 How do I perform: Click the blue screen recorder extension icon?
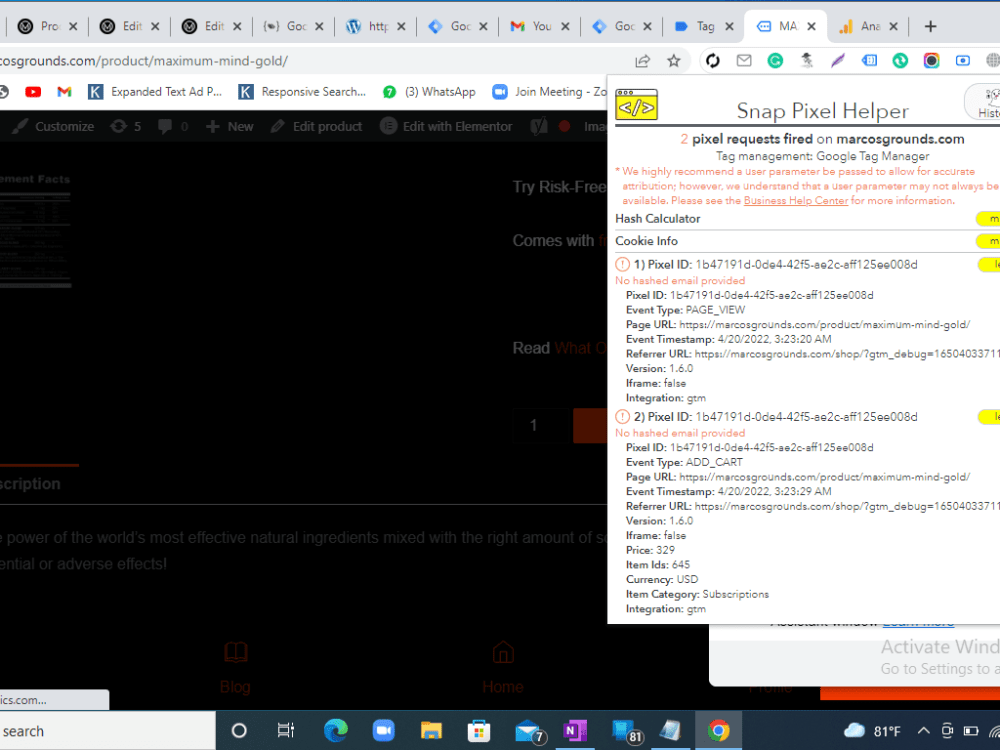click(x=962, y=61)
